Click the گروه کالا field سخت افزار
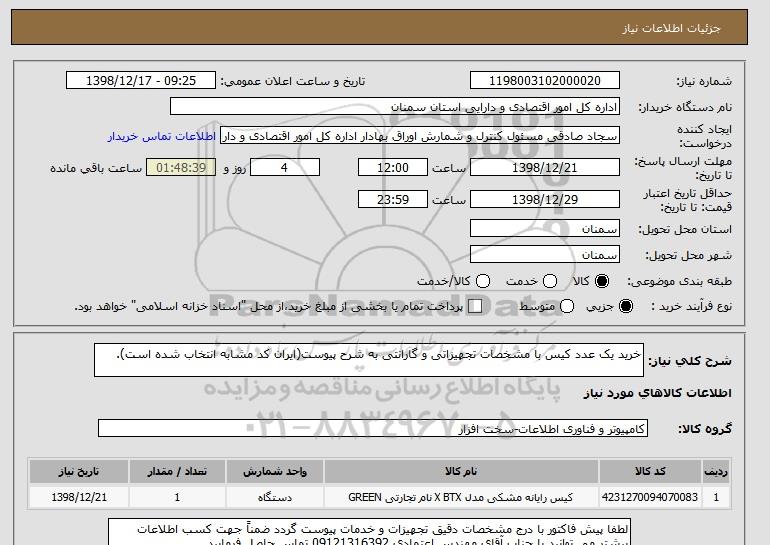Image resolution: width=770 pixels, height=545 pixels. (373, 428)
